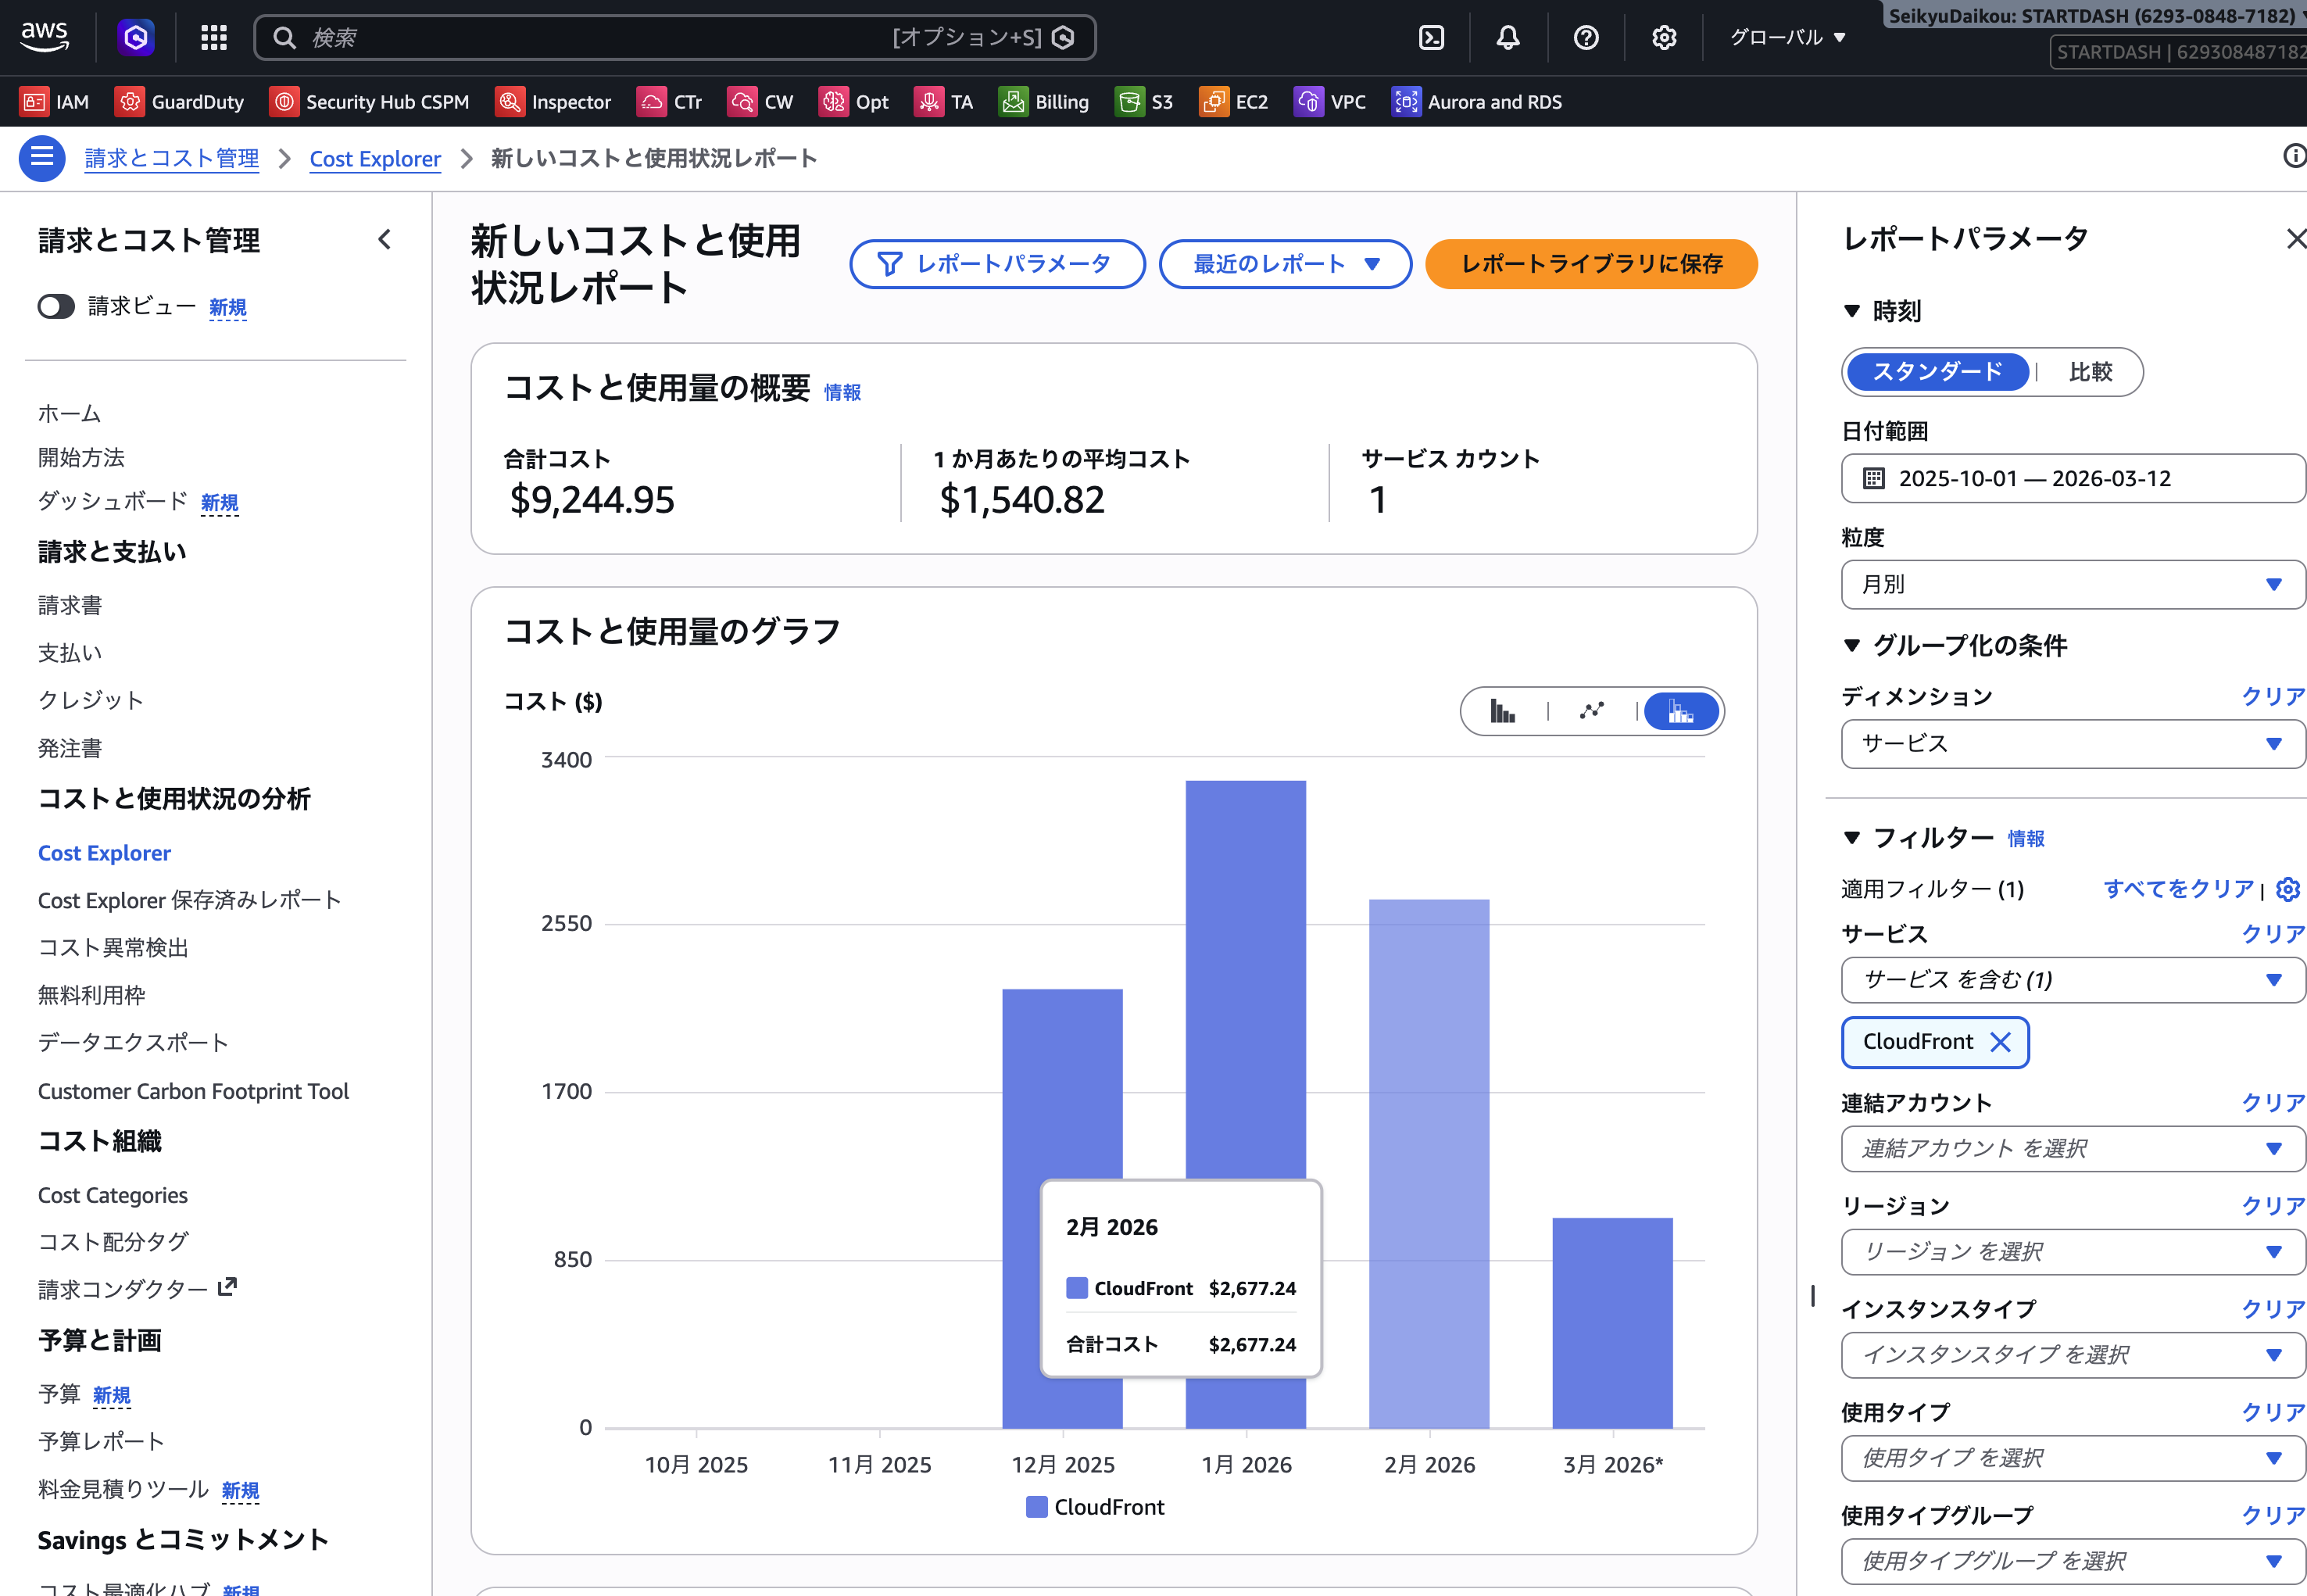
Task: Go to ホーム in sidebar
Action: 69,413
